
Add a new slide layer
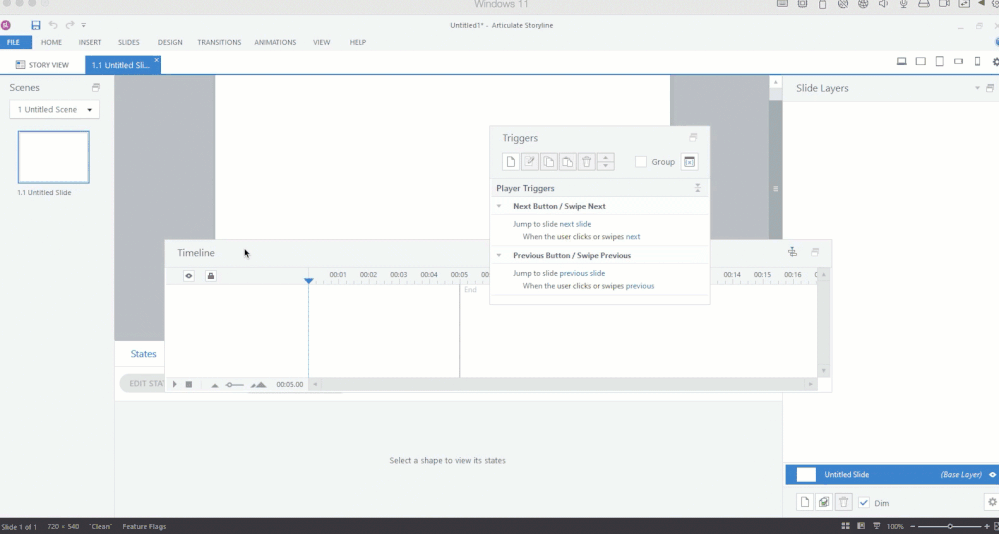pyautogui.click(x=805, y=503)
